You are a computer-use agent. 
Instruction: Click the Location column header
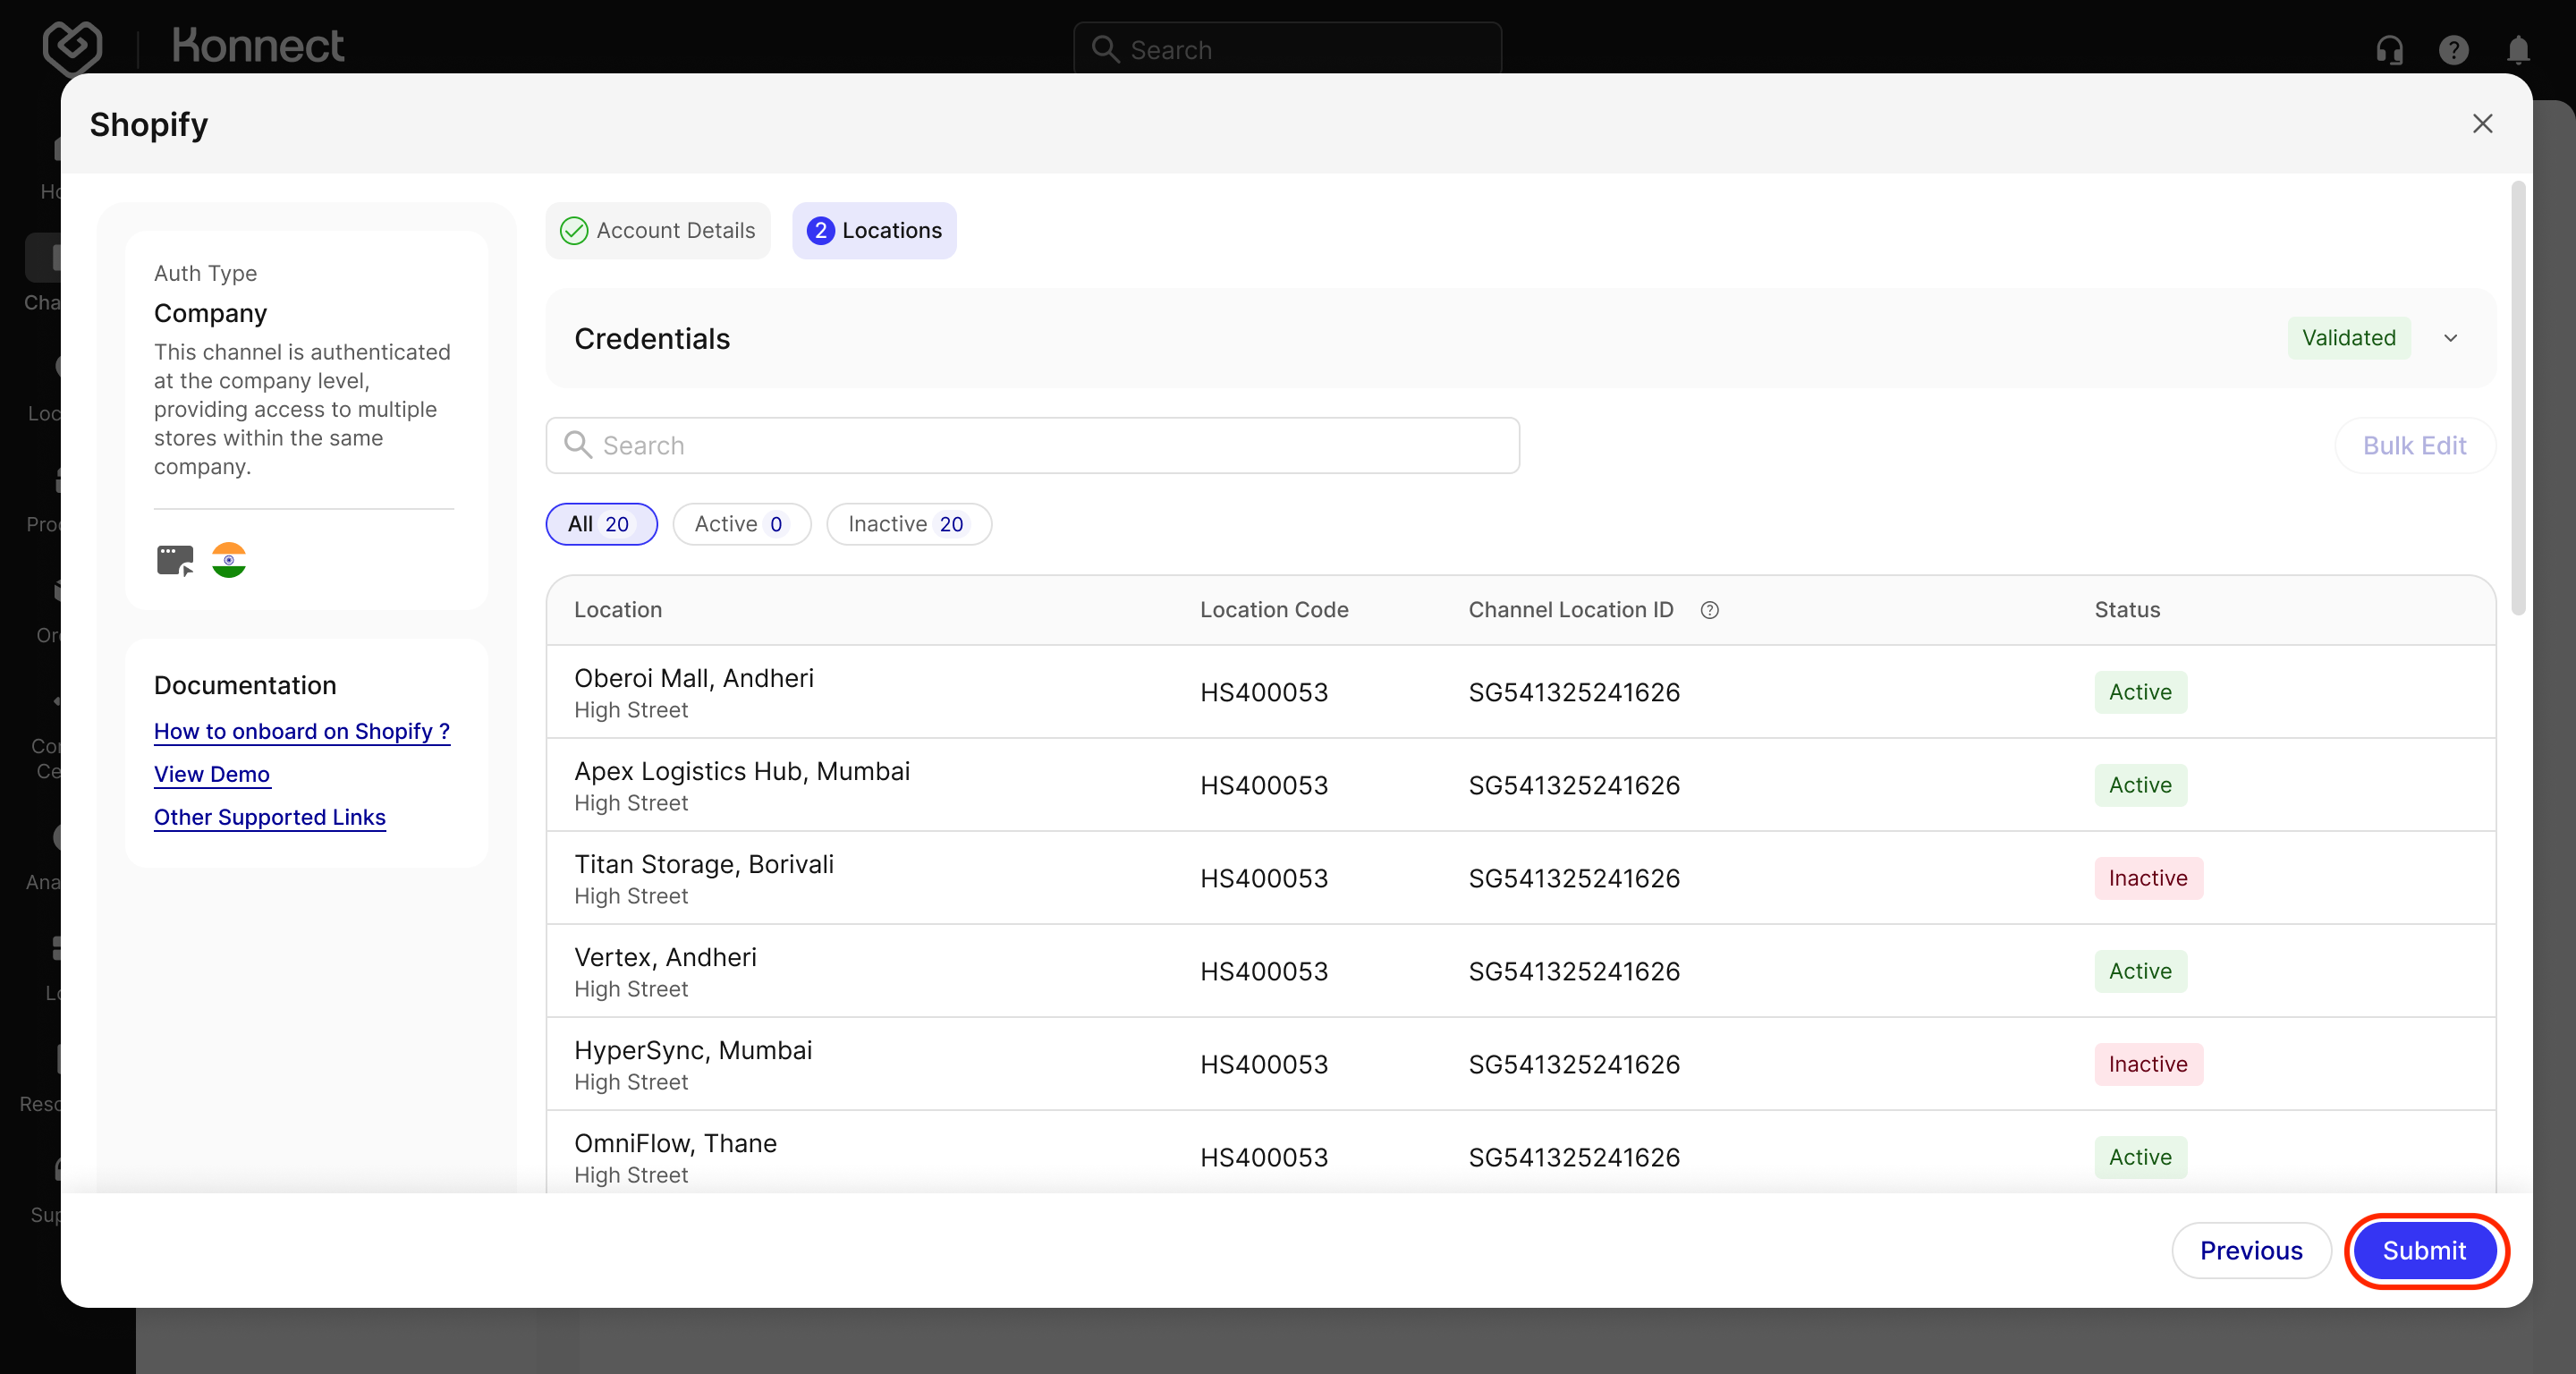pos(618,610)
